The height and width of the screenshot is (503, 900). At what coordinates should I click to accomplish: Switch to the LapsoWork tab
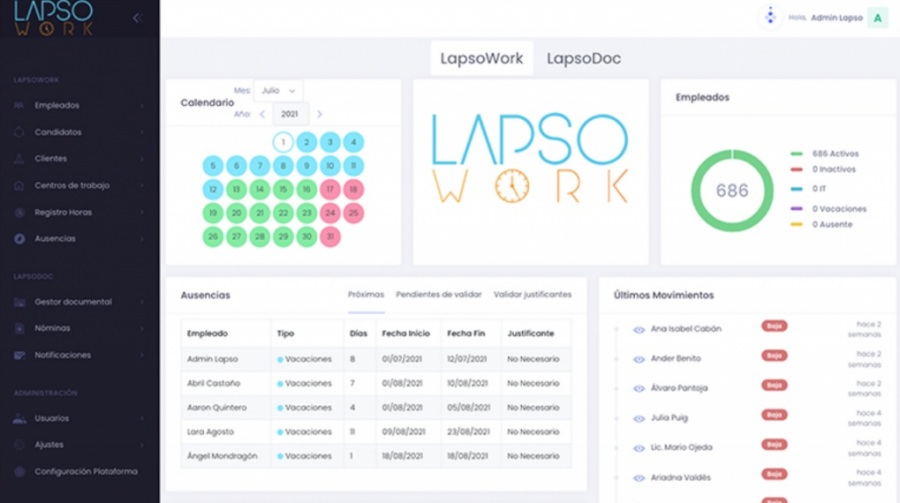[x=482, y=59]
